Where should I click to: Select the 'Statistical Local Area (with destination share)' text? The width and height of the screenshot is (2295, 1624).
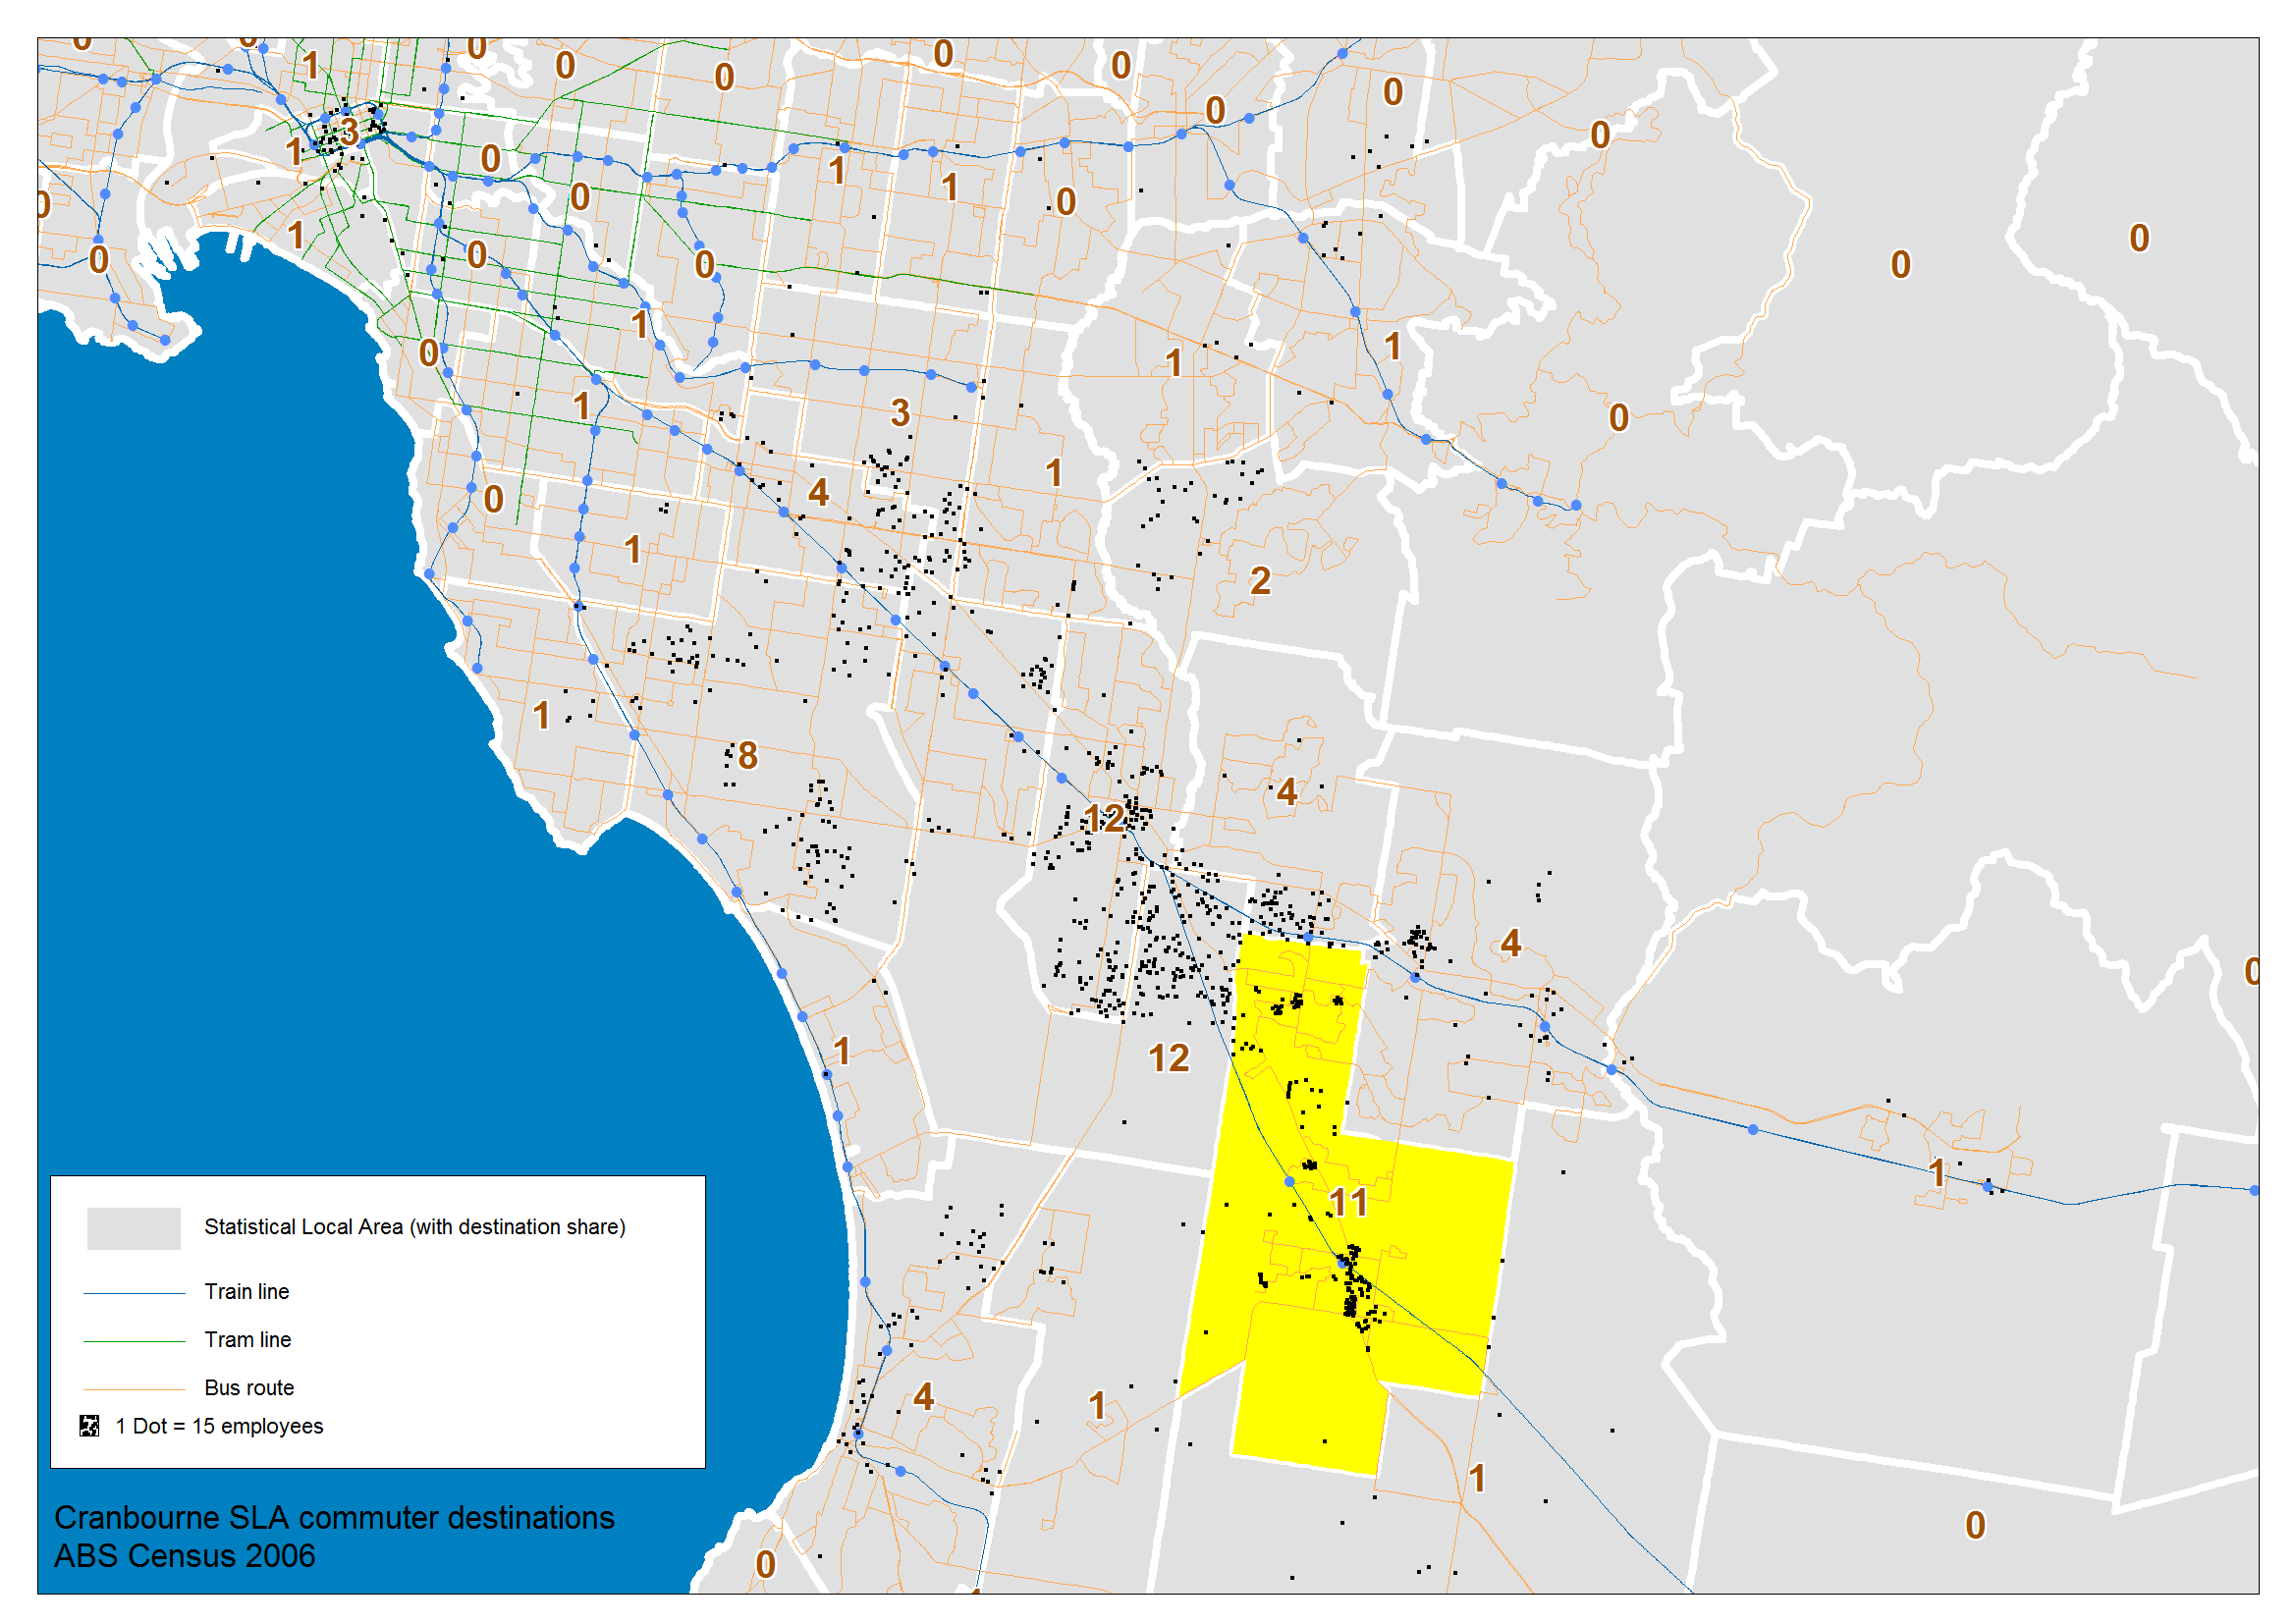pyautogui.click(x=414, y=1227)
